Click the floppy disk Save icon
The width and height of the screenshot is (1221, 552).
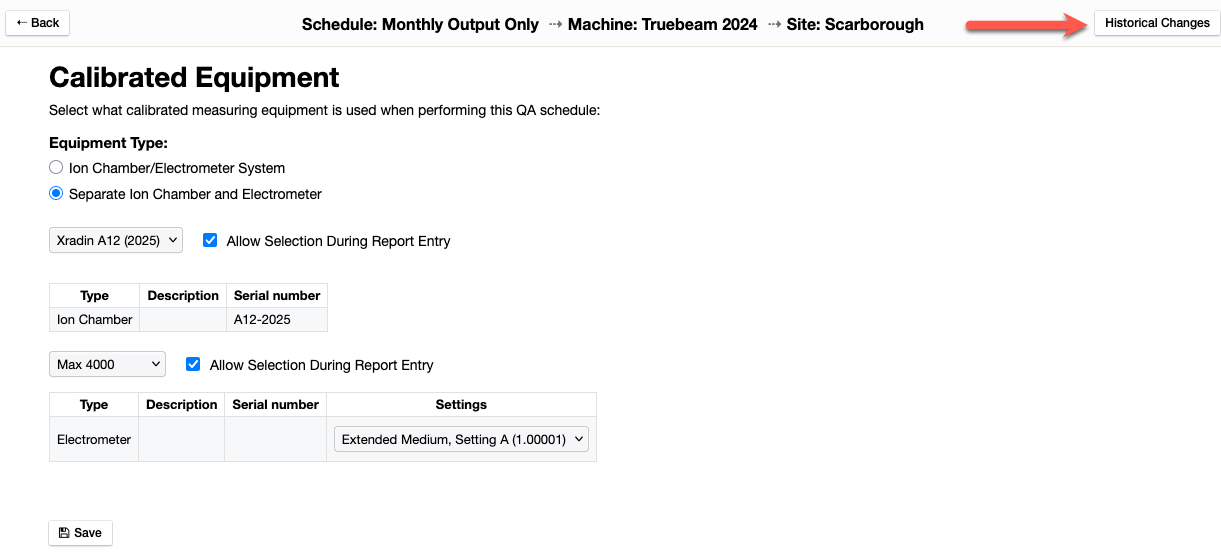pyautogui.click(x=65, y=533)
